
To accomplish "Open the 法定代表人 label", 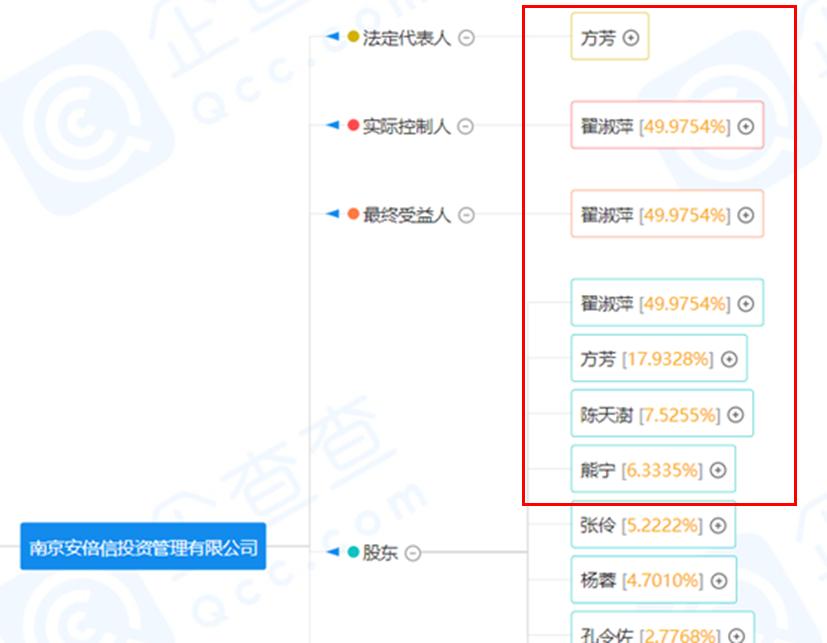I will (x=407, y=38).
